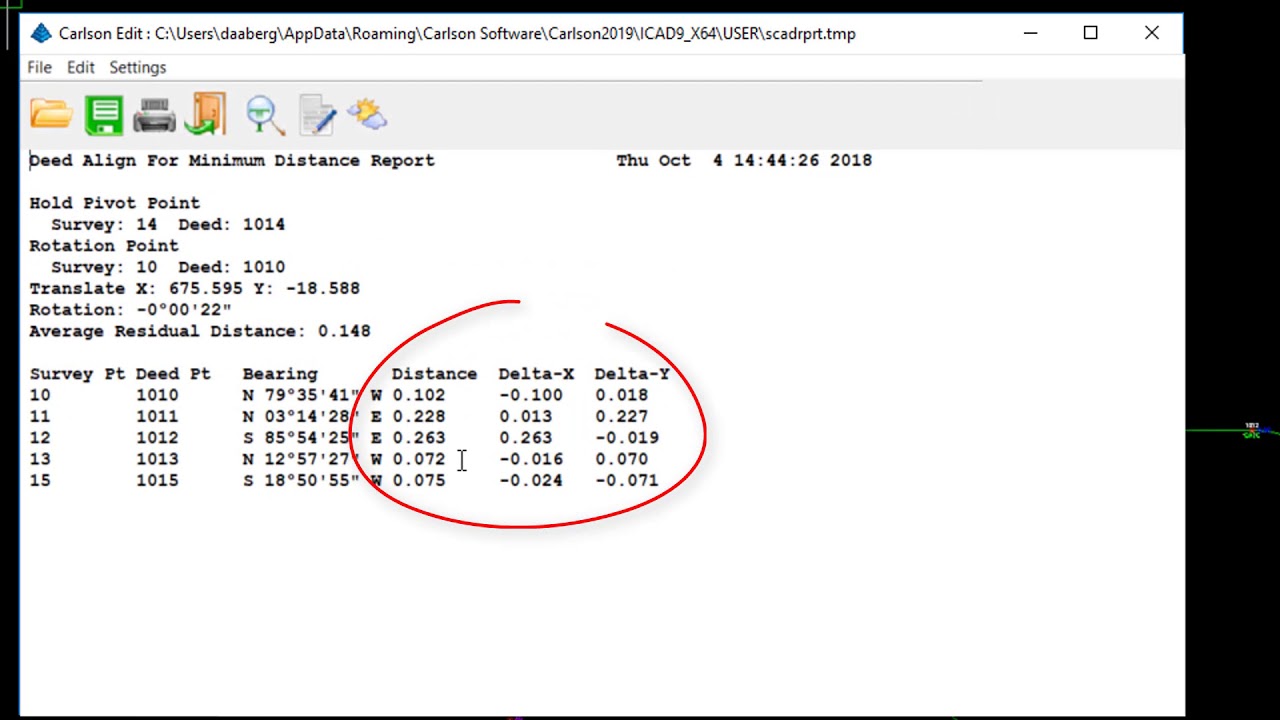Click the 'Rotation Point' line

[104, 246]
